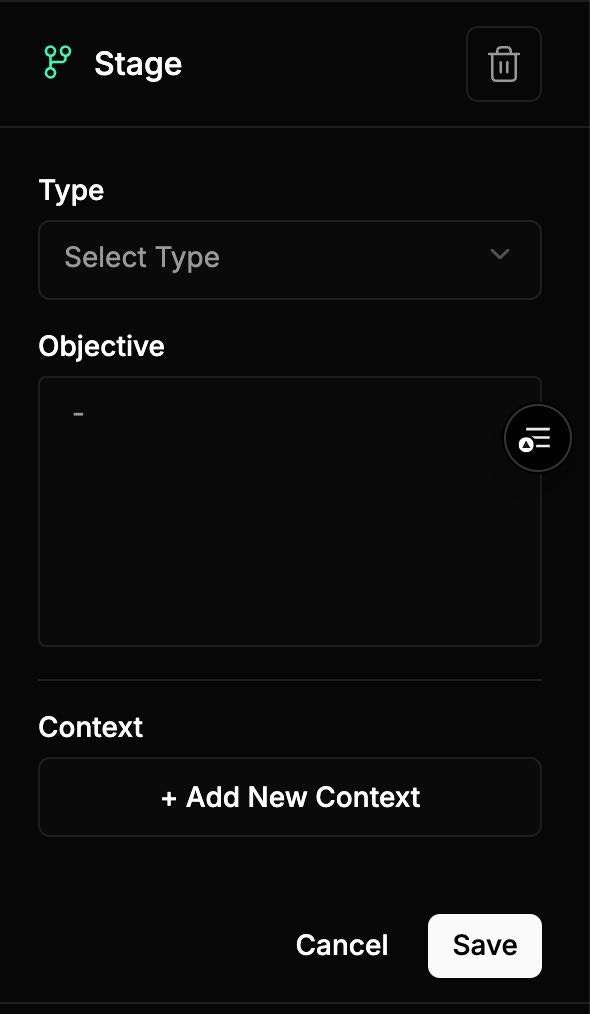Focus the Objective text area
The height and width of the screenshot is (1014, 590).
click(x=290, y=512)
